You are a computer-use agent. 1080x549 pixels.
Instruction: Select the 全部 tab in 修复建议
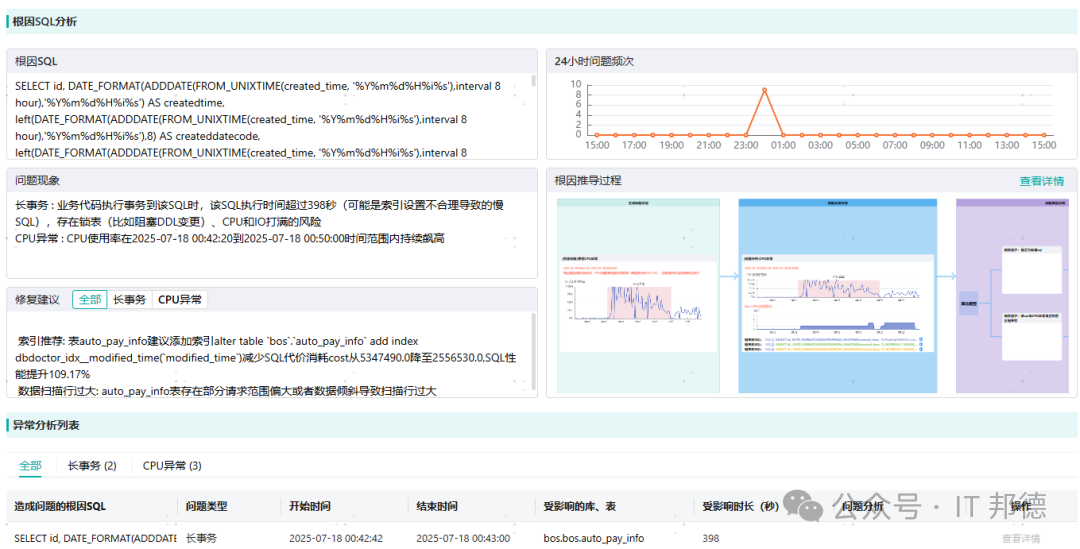[90, 300]
